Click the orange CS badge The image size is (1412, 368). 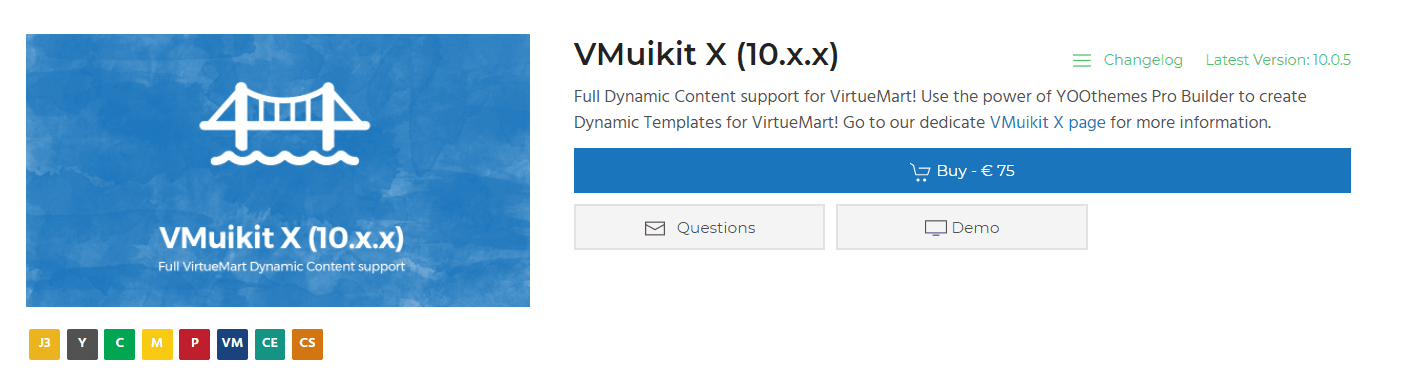[307, 343]
